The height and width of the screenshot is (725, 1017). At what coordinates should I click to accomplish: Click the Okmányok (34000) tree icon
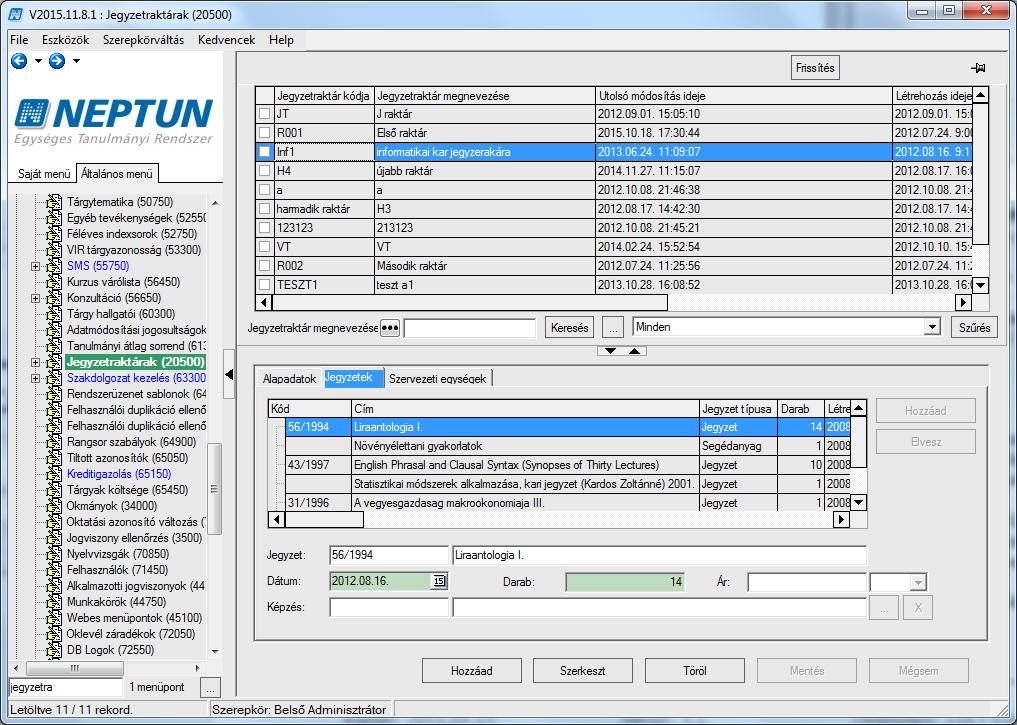54,506
